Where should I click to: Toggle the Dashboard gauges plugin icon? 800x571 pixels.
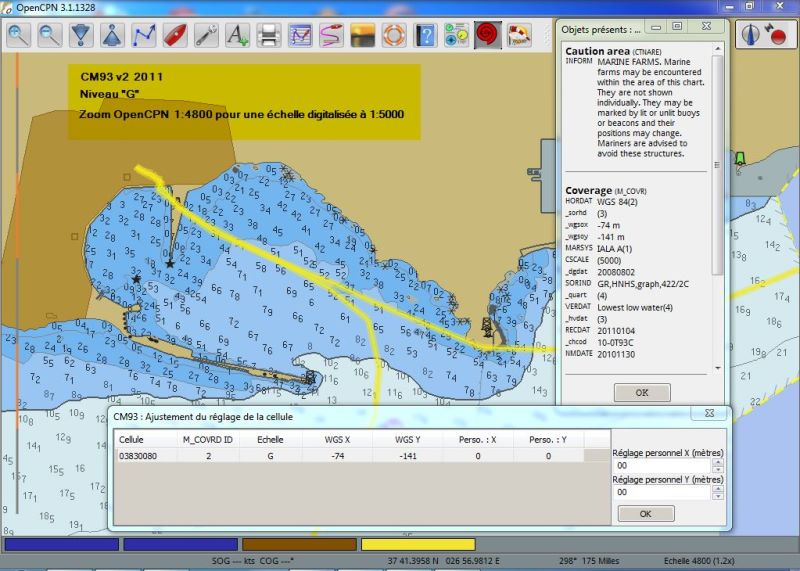[457, 35]
